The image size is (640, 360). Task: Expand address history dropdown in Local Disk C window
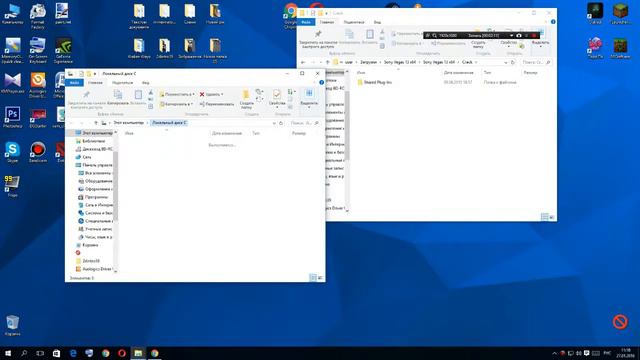pos(274,123)
